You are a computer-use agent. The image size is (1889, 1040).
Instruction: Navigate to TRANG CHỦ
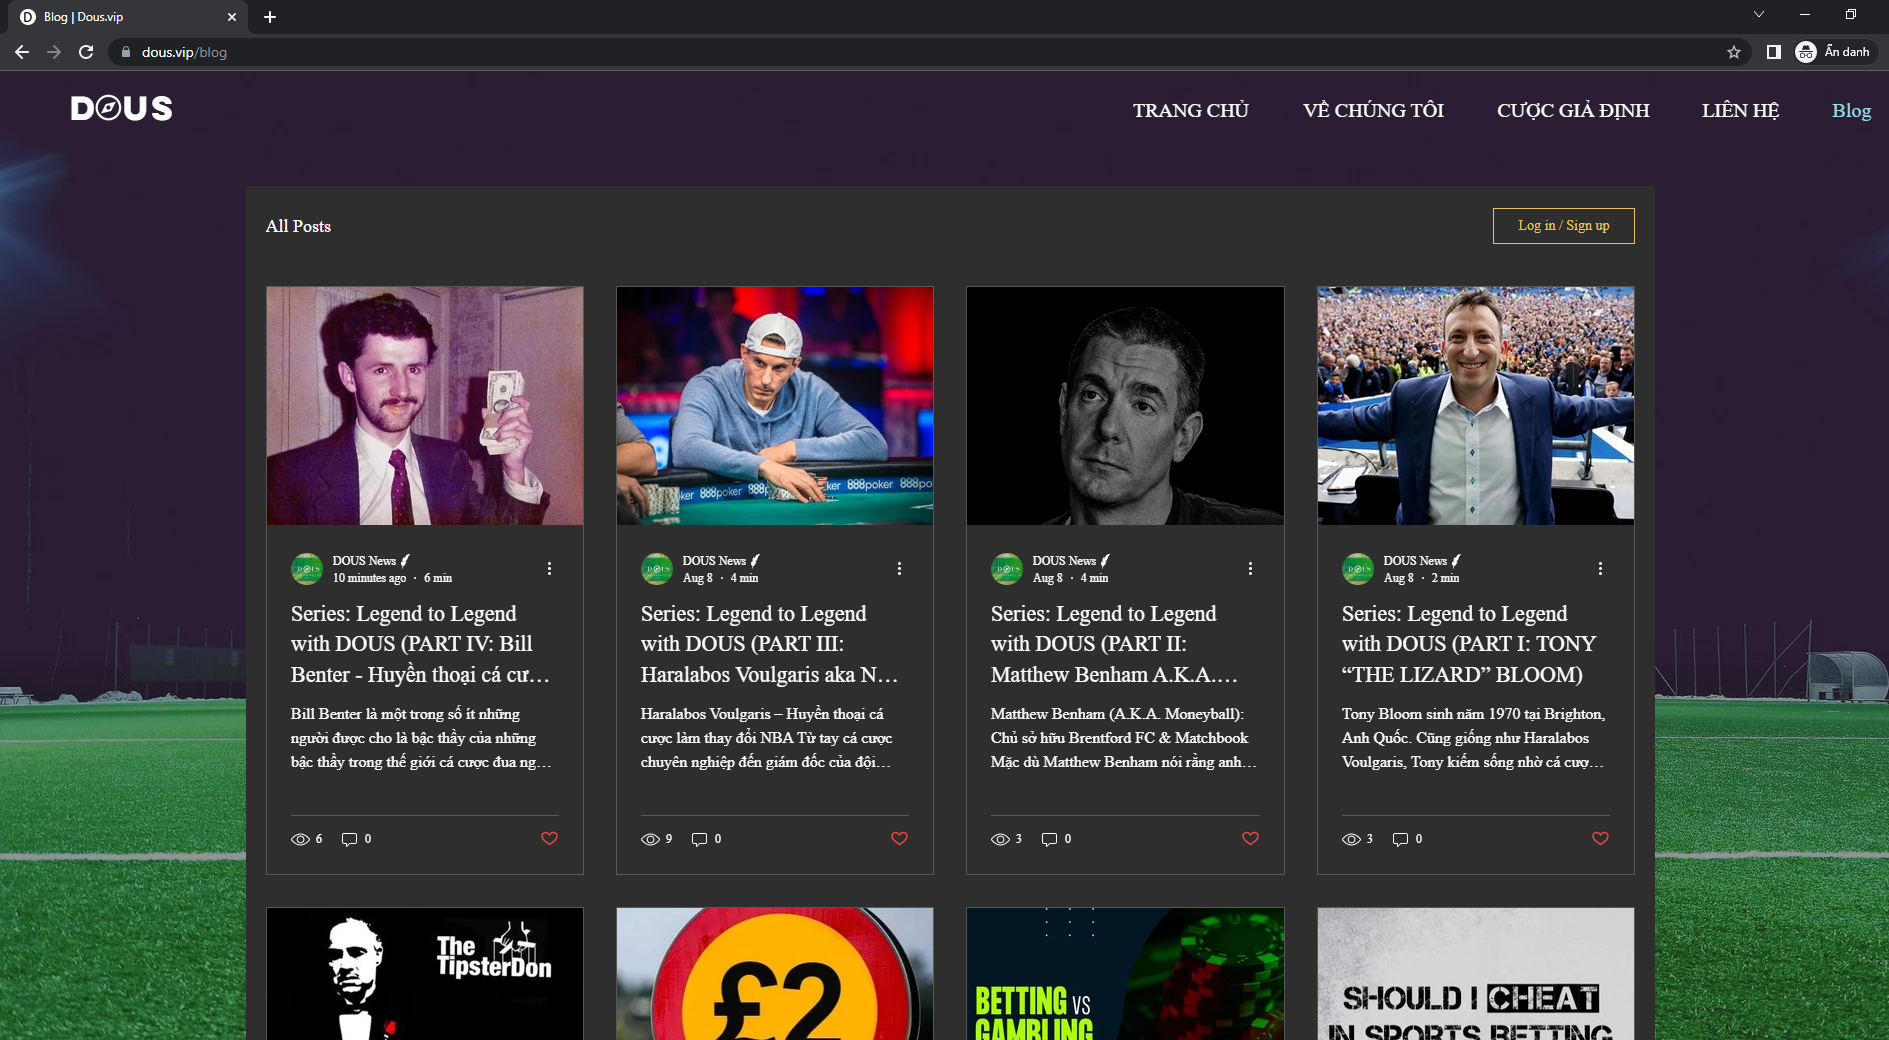tap(1191, 110)
